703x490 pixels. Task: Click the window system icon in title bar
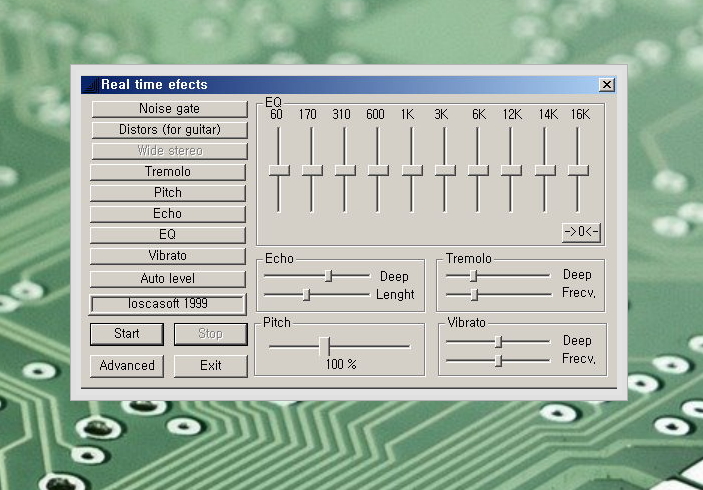(x=91, y=85)
